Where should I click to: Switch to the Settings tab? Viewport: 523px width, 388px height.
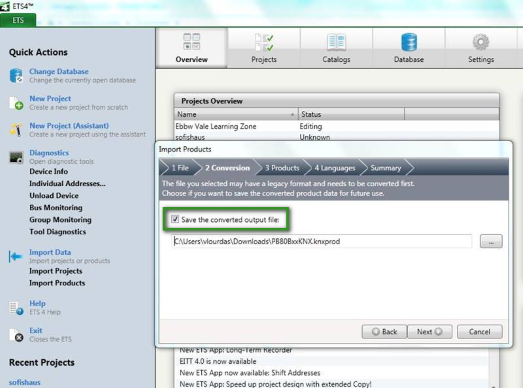[x=481, y=48]
